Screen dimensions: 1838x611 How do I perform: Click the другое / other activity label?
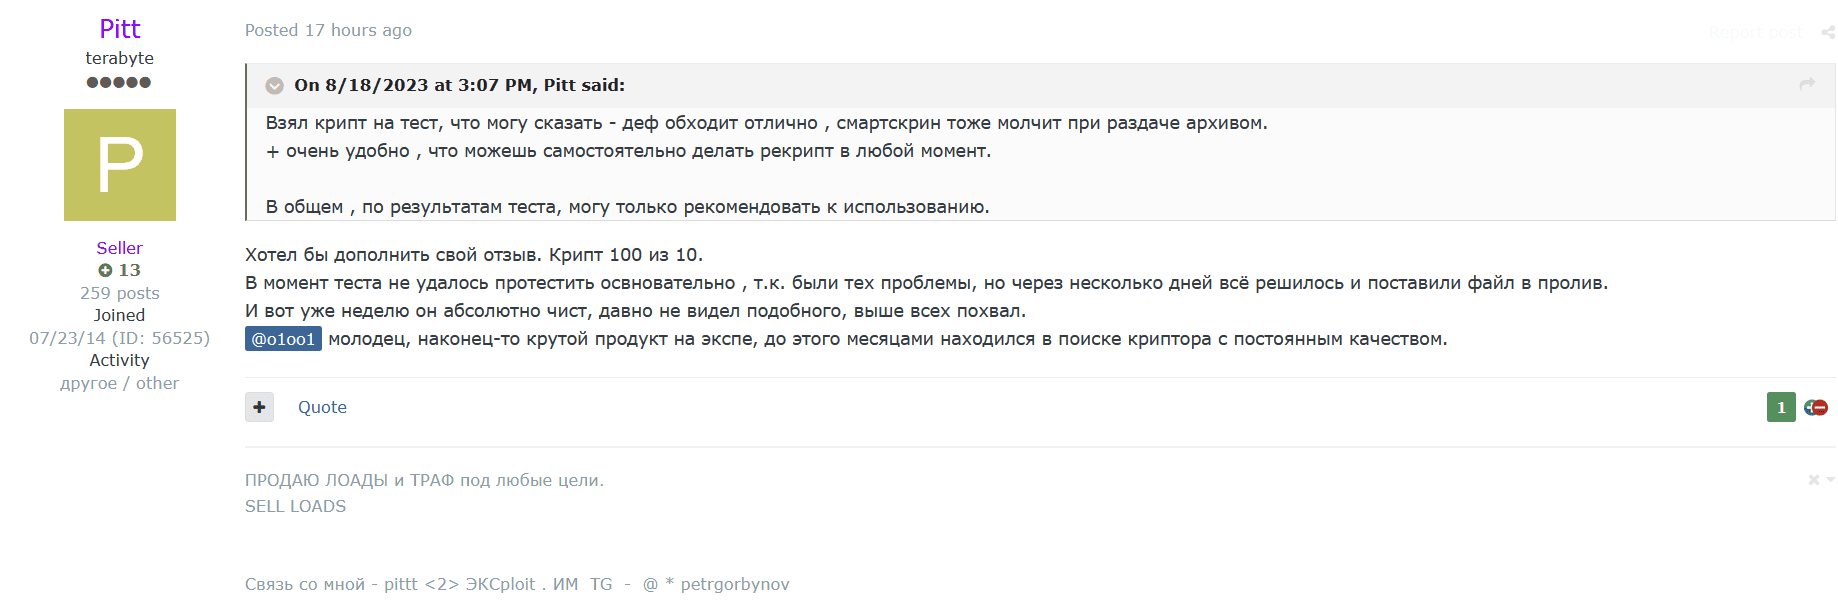pos(120,383)
